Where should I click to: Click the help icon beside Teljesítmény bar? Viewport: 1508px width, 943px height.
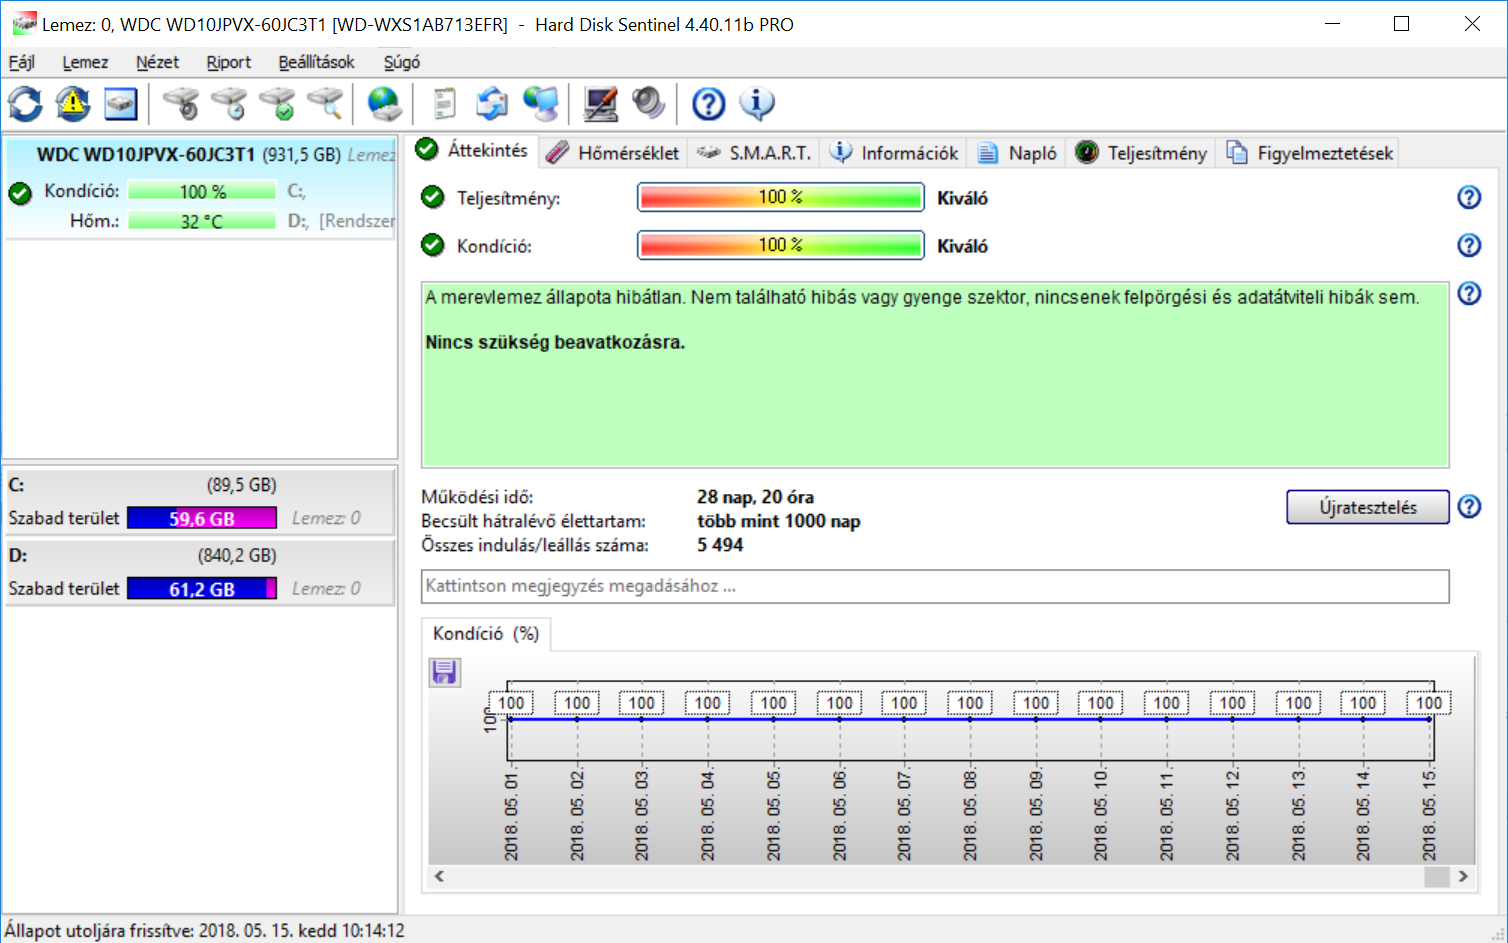1469,197
